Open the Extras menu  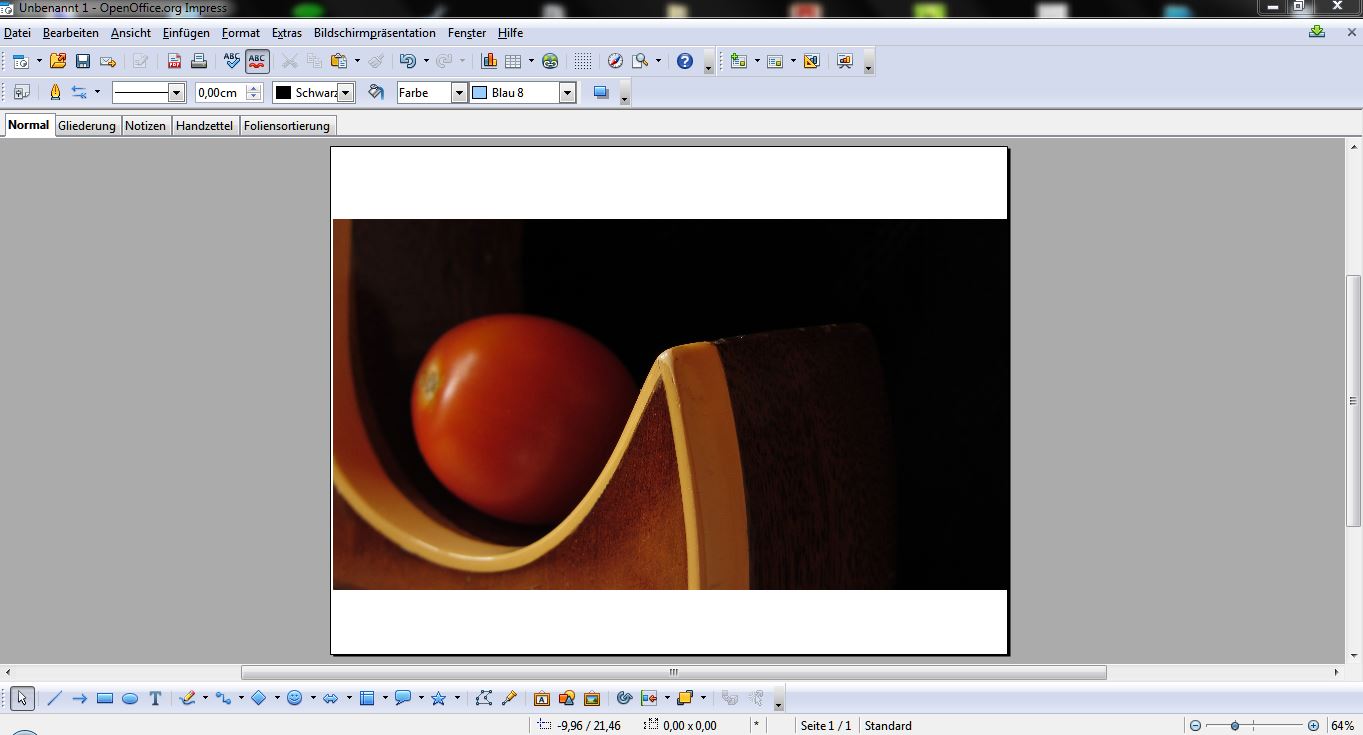(x=287, y=33)
